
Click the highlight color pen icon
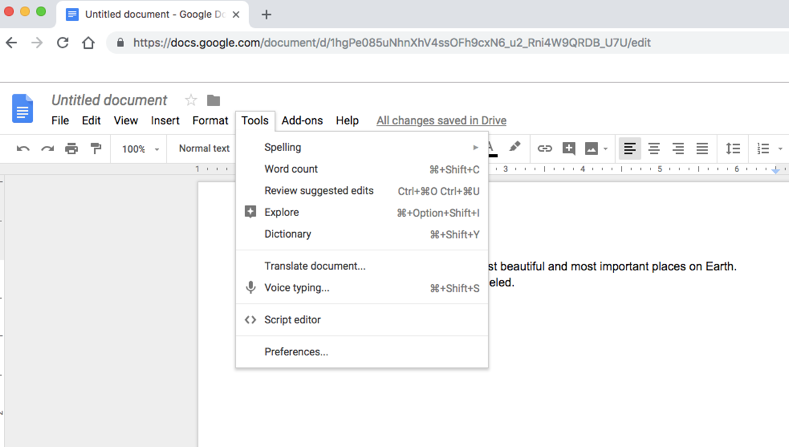click(x=514, y=146)
